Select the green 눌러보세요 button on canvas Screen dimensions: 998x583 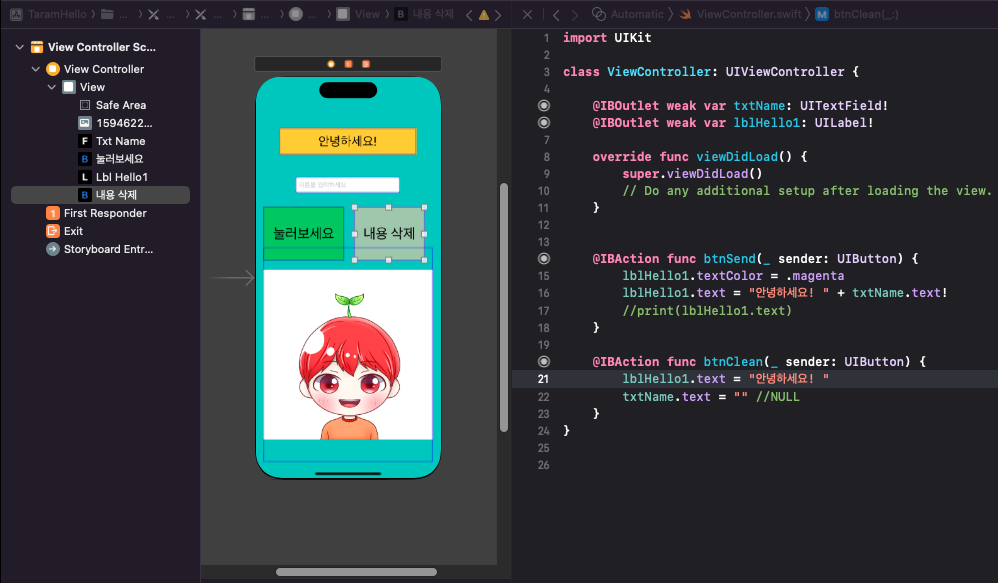[304, 233]
